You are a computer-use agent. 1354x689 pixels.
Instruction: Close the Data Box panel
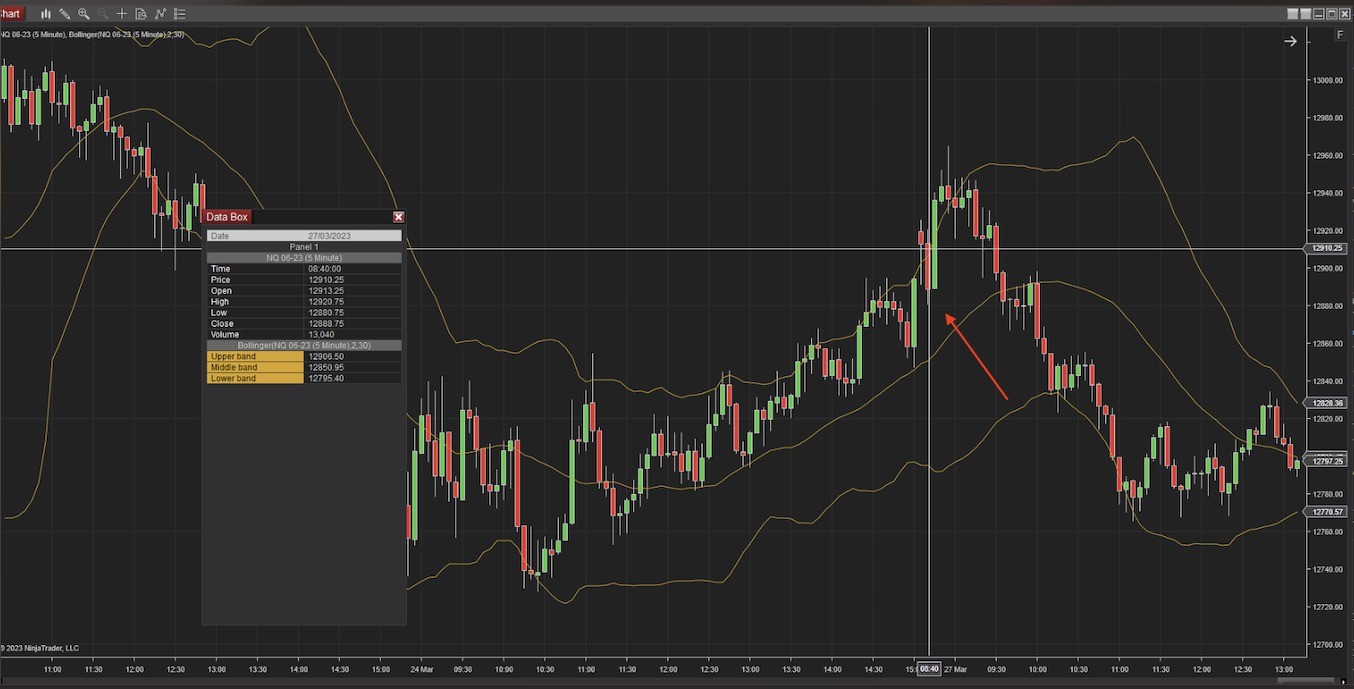[398, 216]
